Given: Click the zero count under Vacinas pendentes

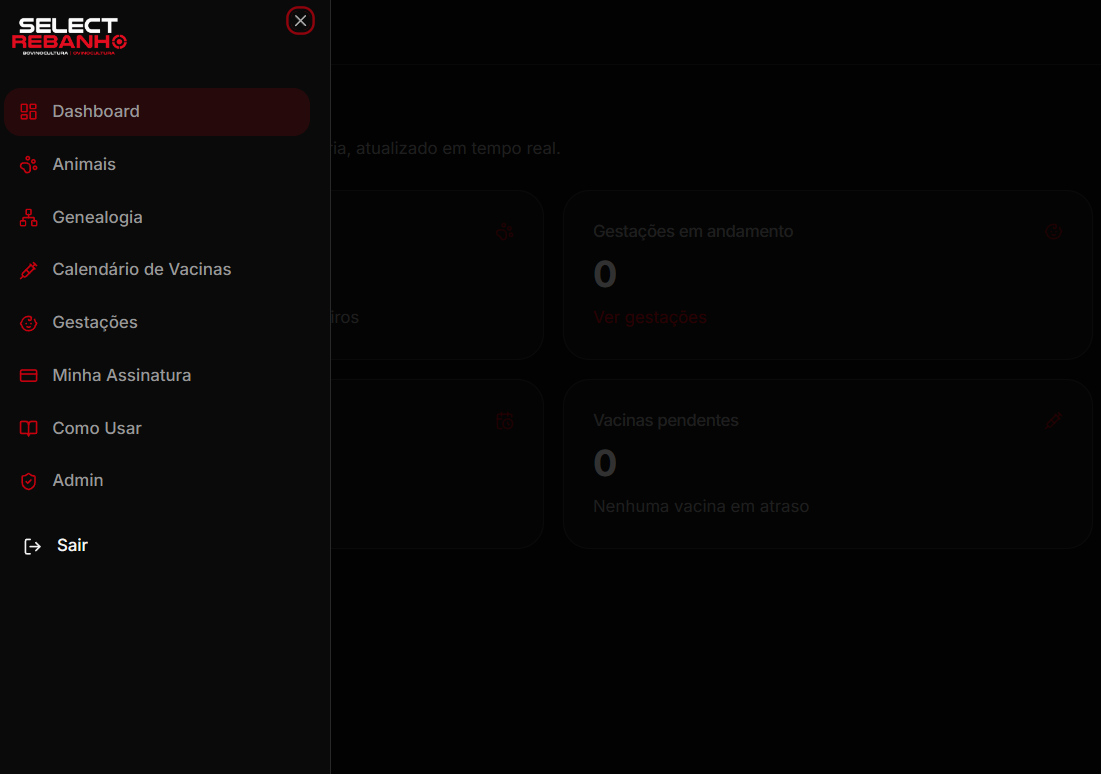Looking at the screenshot, I should click(605, 464).
